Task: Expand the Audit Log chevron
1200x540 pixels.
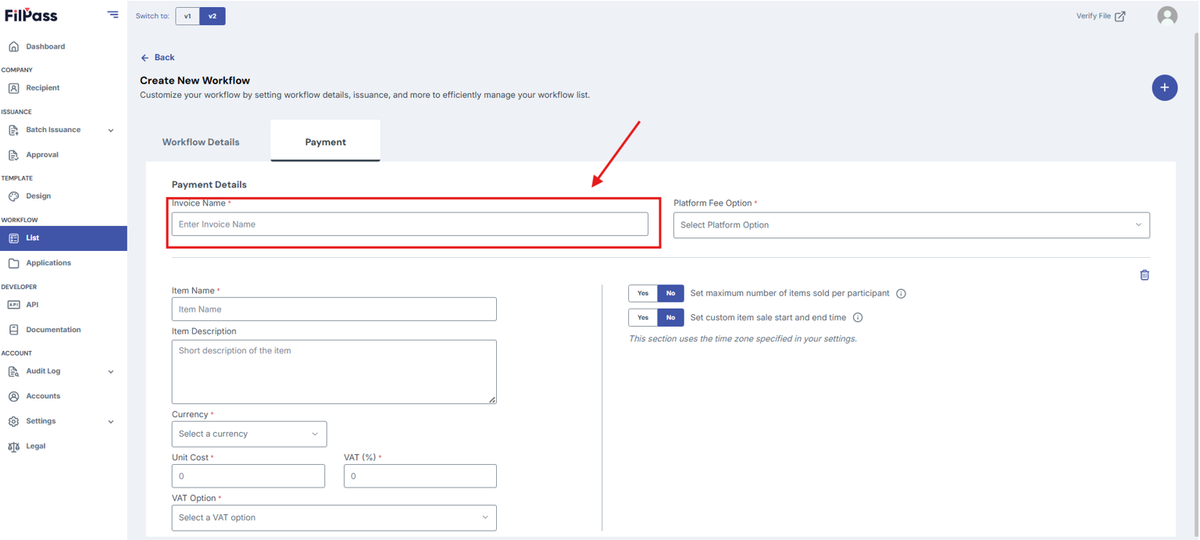Action: click(x=111, y=371)
